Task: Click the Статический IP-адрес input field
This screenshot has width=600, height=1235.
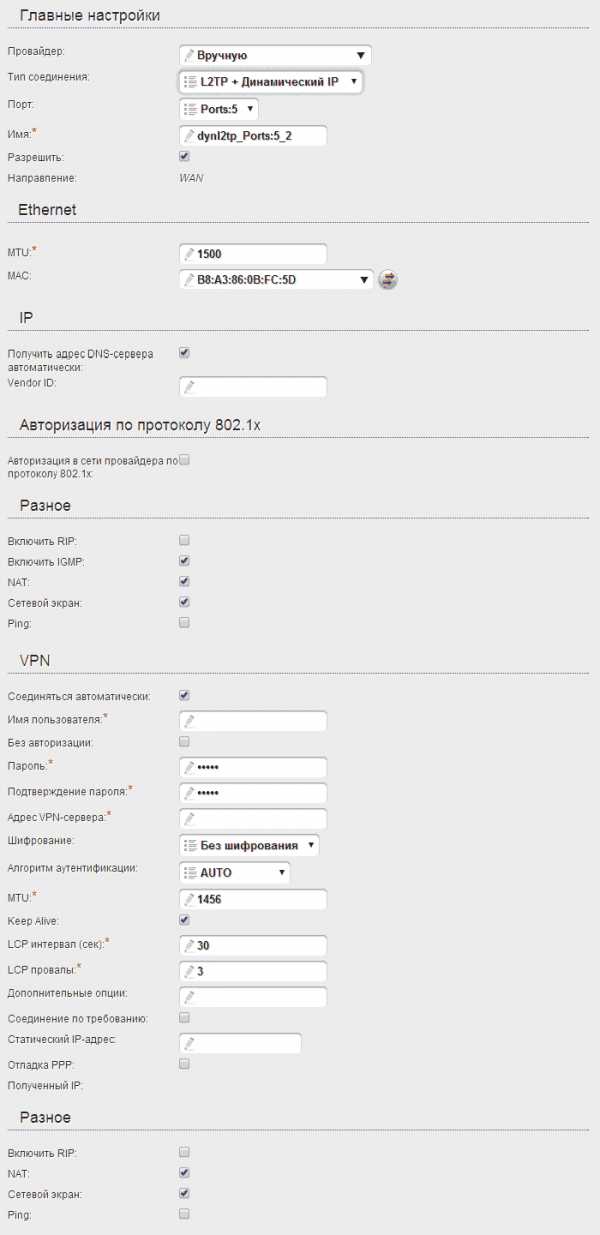Action: pyautogui.click(x=240, y=1043)
